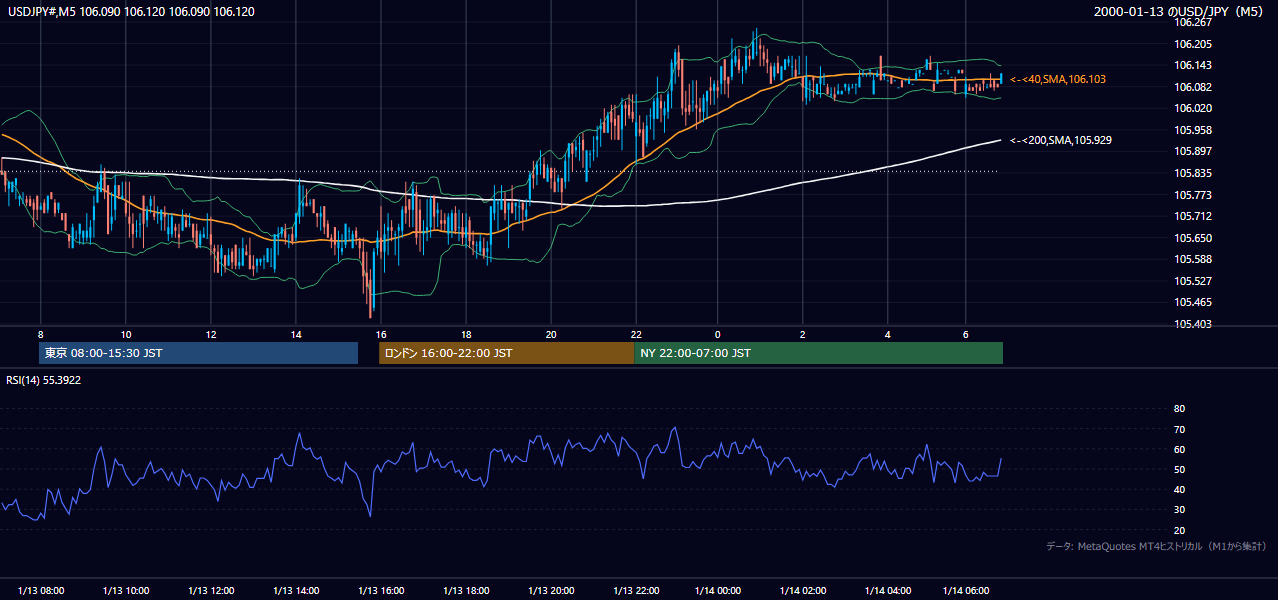The height and width of the screenshot is (600, 1278).
Task: Click price axis value 106.143
Action: click(x=1193, y=65)
